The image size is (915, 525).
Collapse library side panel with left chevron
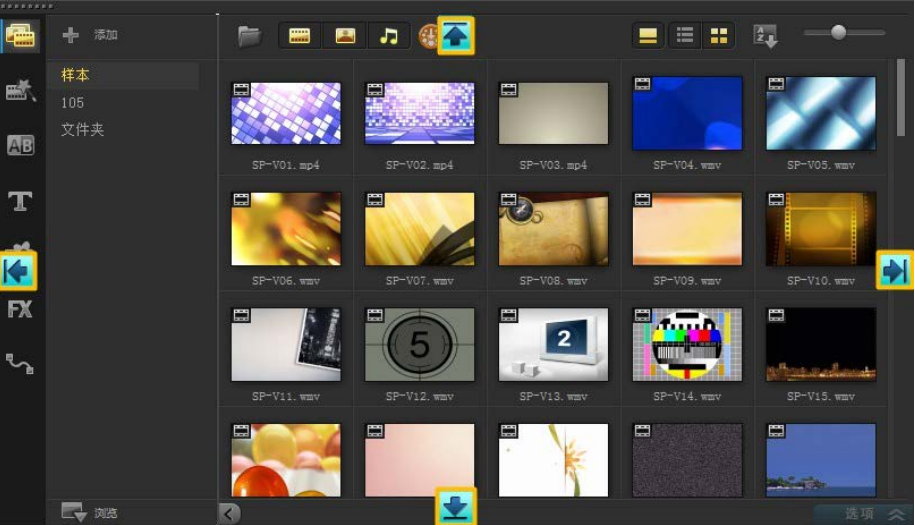click(x=230, y=514)
